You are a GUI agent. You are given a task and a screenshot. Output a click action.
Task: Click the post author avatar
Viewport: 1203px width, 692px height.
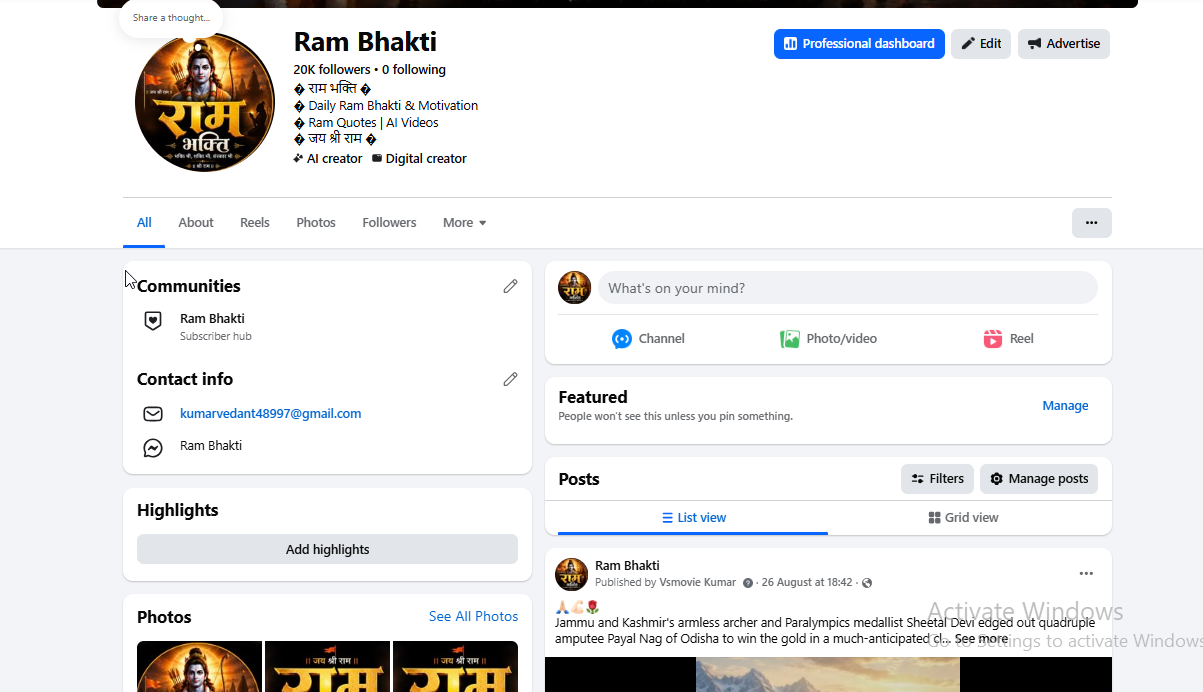[572, 574]
